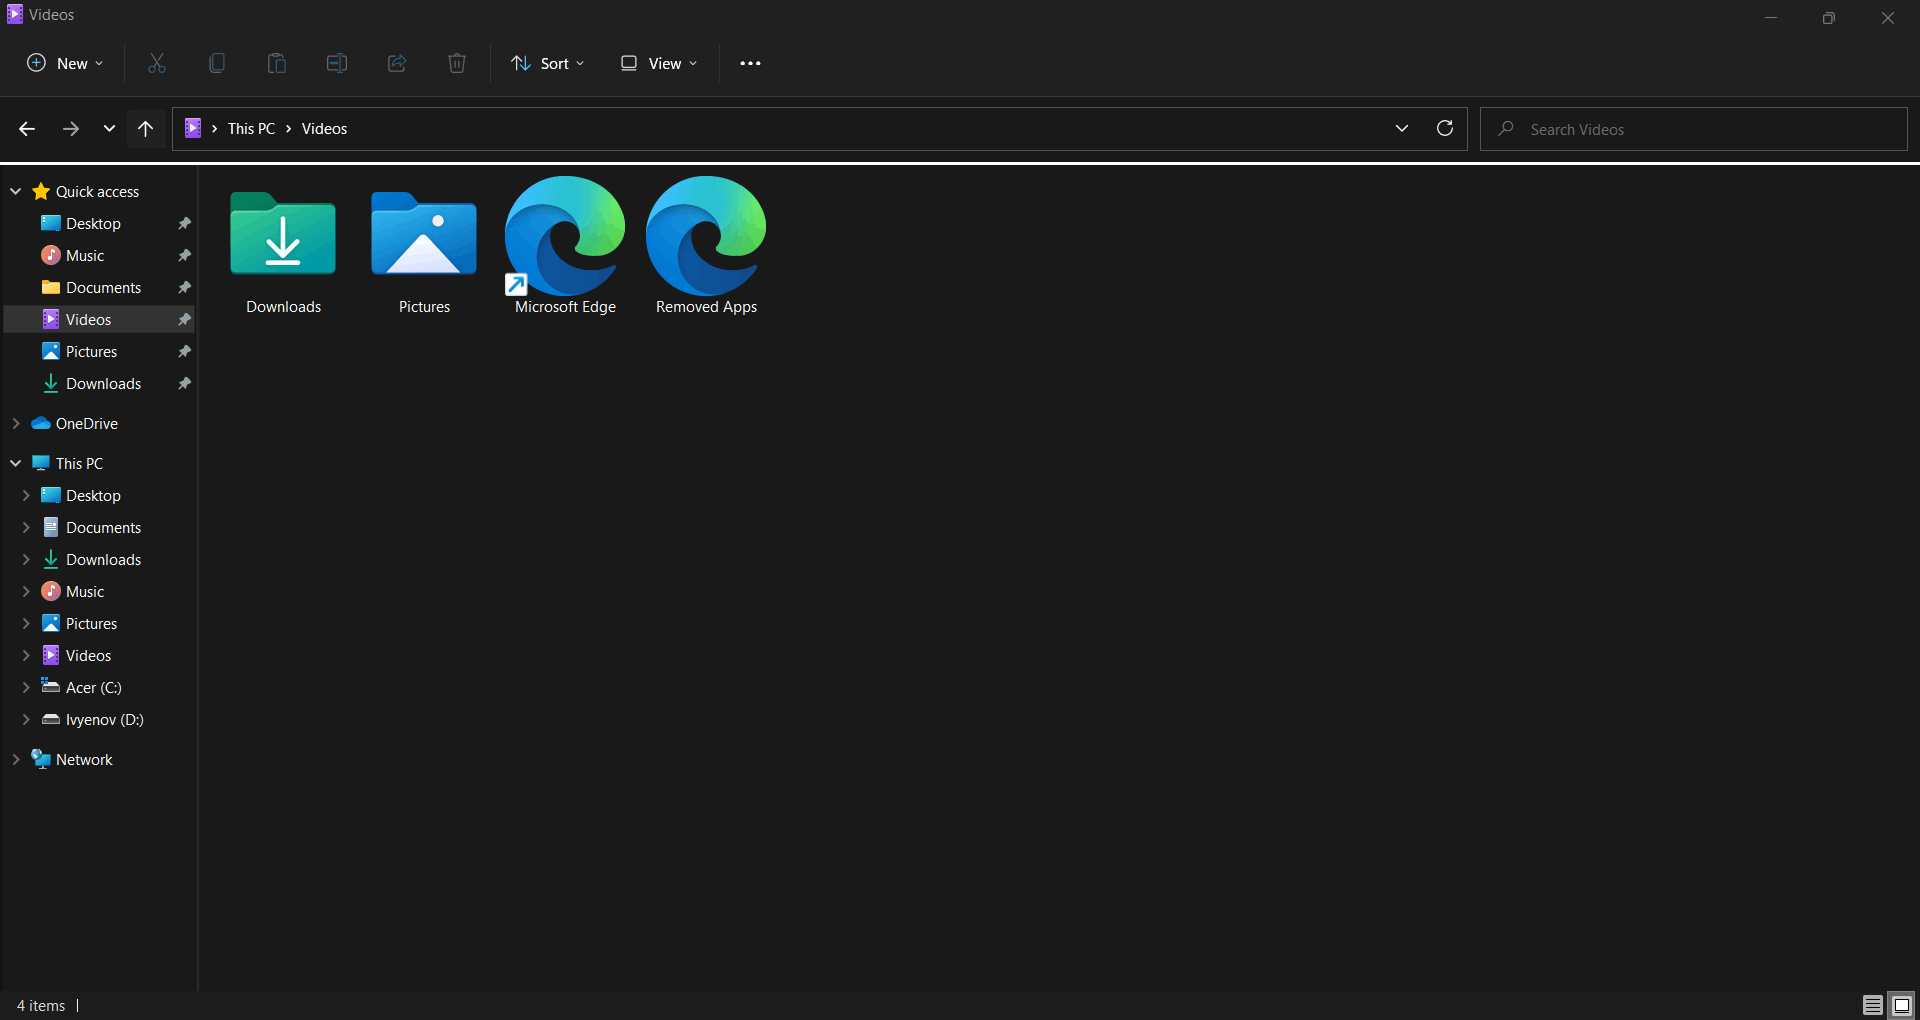Click the Search Videos field
This screenshot has width=1920, height=1020.
click(x=1694, y=129)
